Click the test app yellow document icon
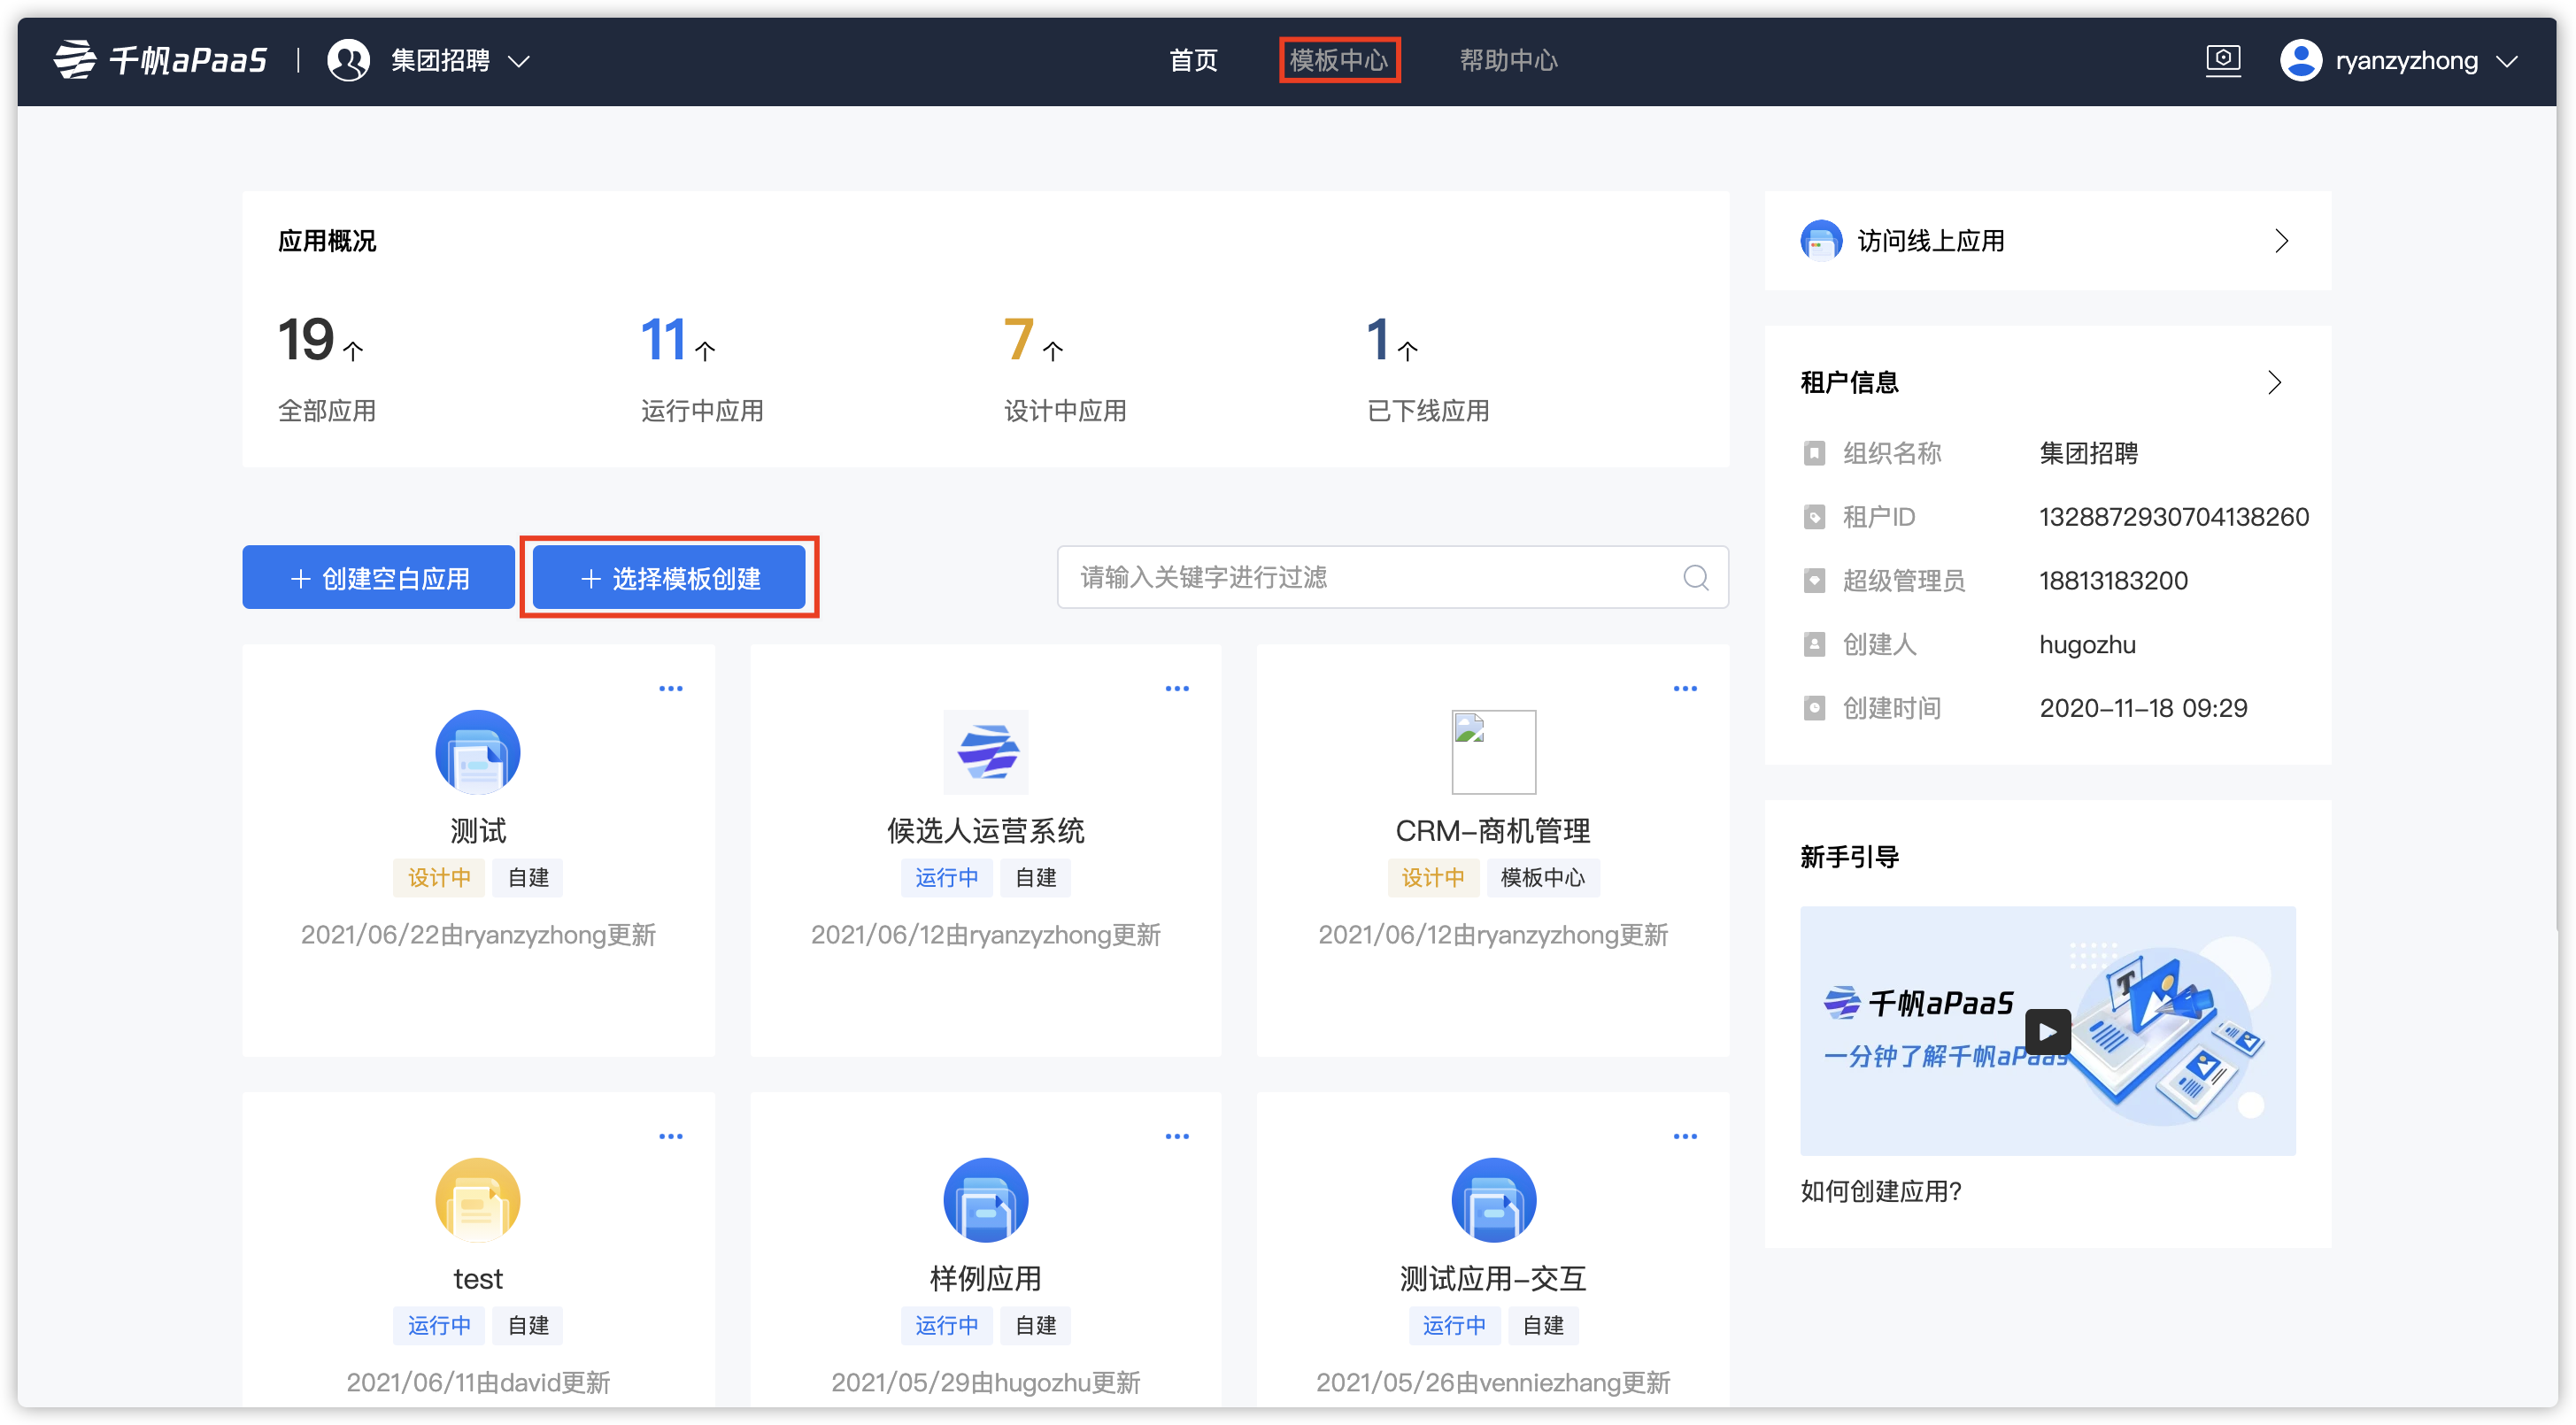This screenshot has height=1425, width=2576. (478, 1200)
